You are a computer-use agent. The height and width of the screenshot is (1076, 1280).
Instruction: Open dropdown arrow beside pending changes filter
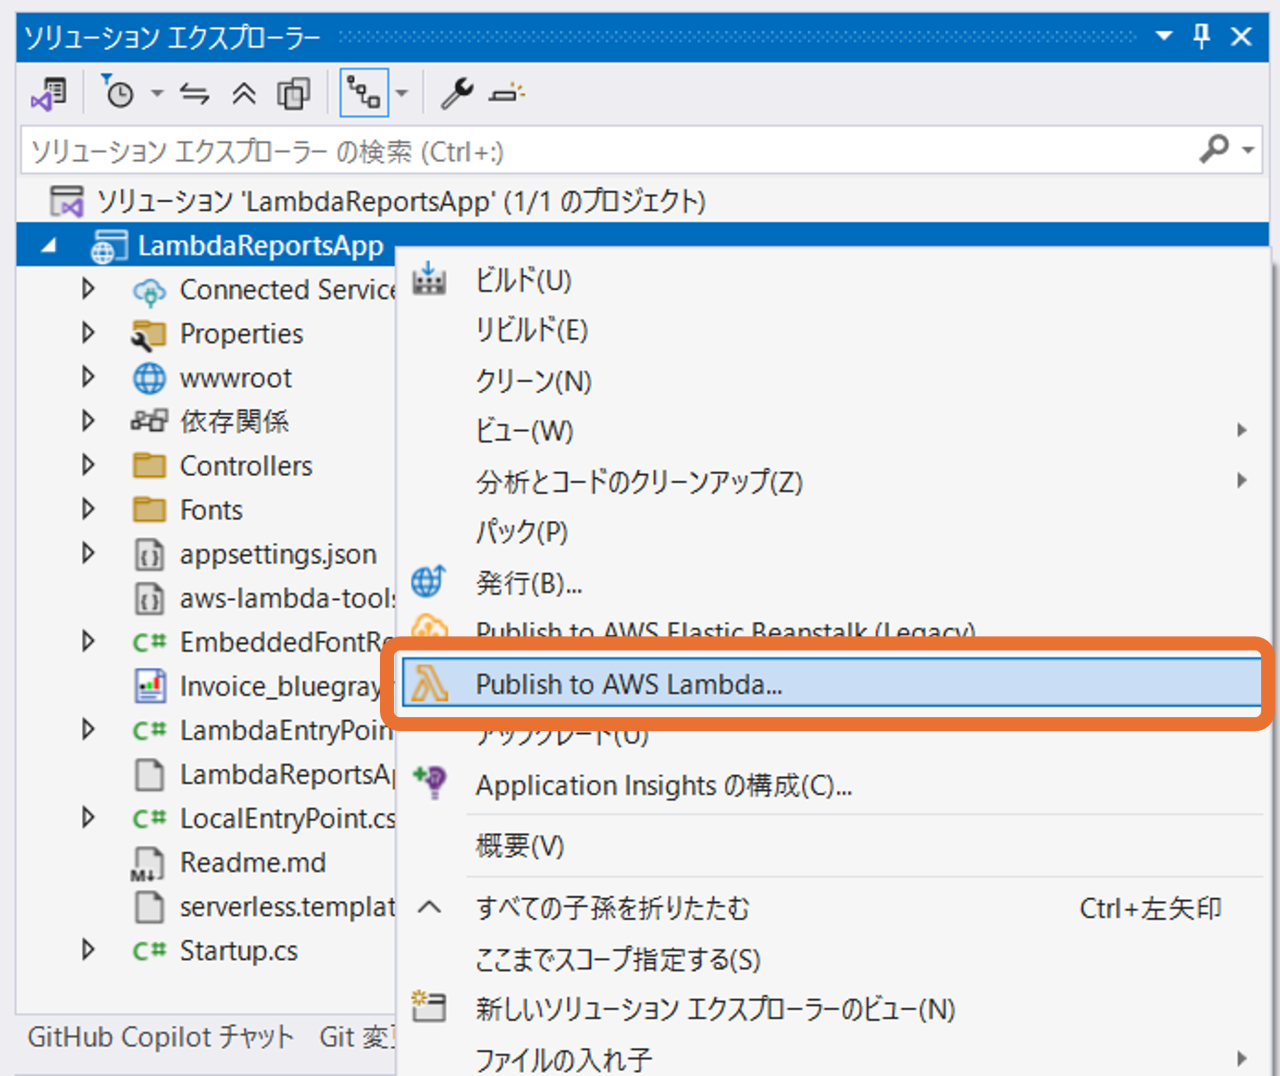point(157,94)
